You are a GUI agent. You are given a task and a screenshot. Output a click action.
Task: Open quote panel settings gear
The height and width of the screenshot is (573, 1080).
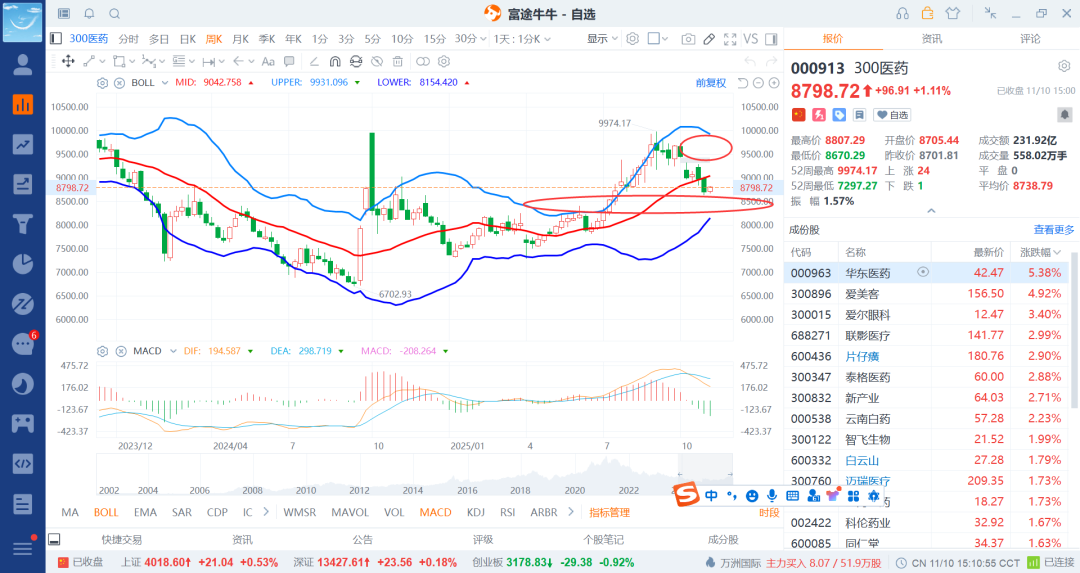[1064, 66]
